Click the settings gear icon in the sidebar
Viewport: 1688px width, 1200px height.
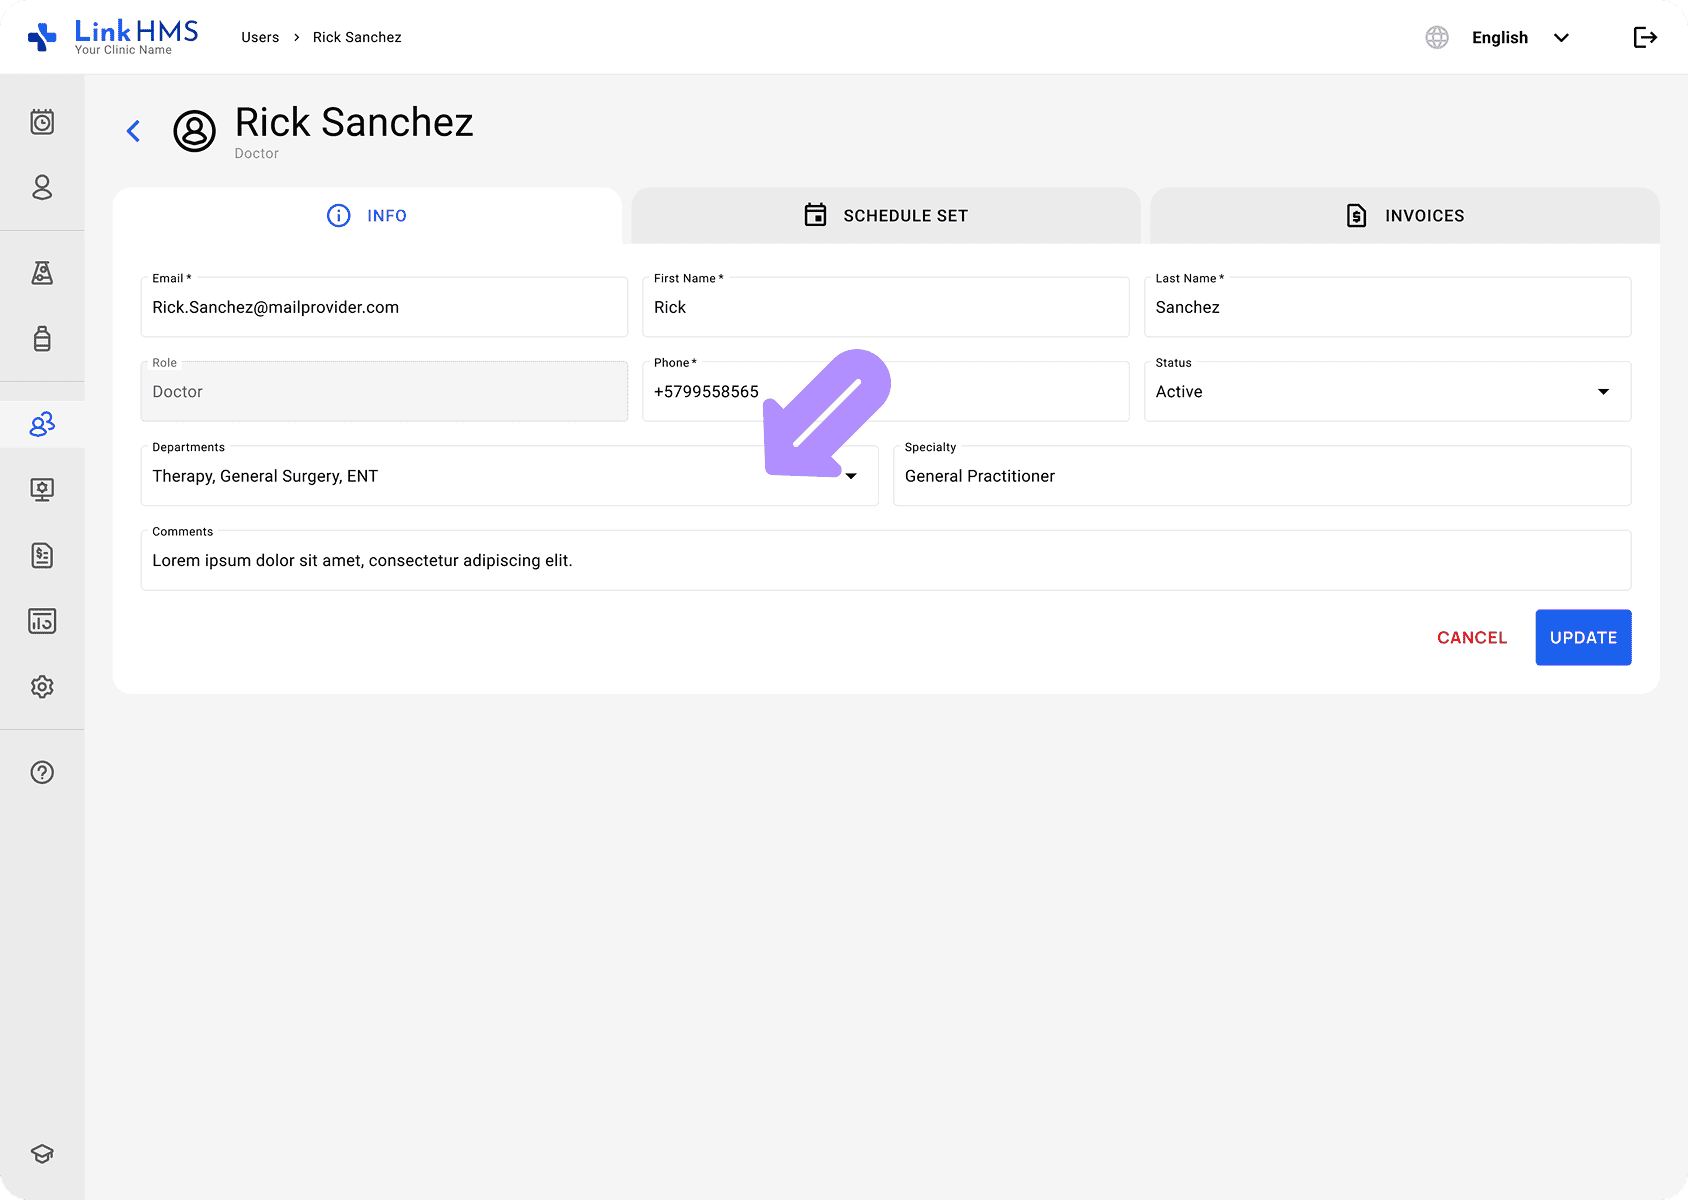click(42, 687)
